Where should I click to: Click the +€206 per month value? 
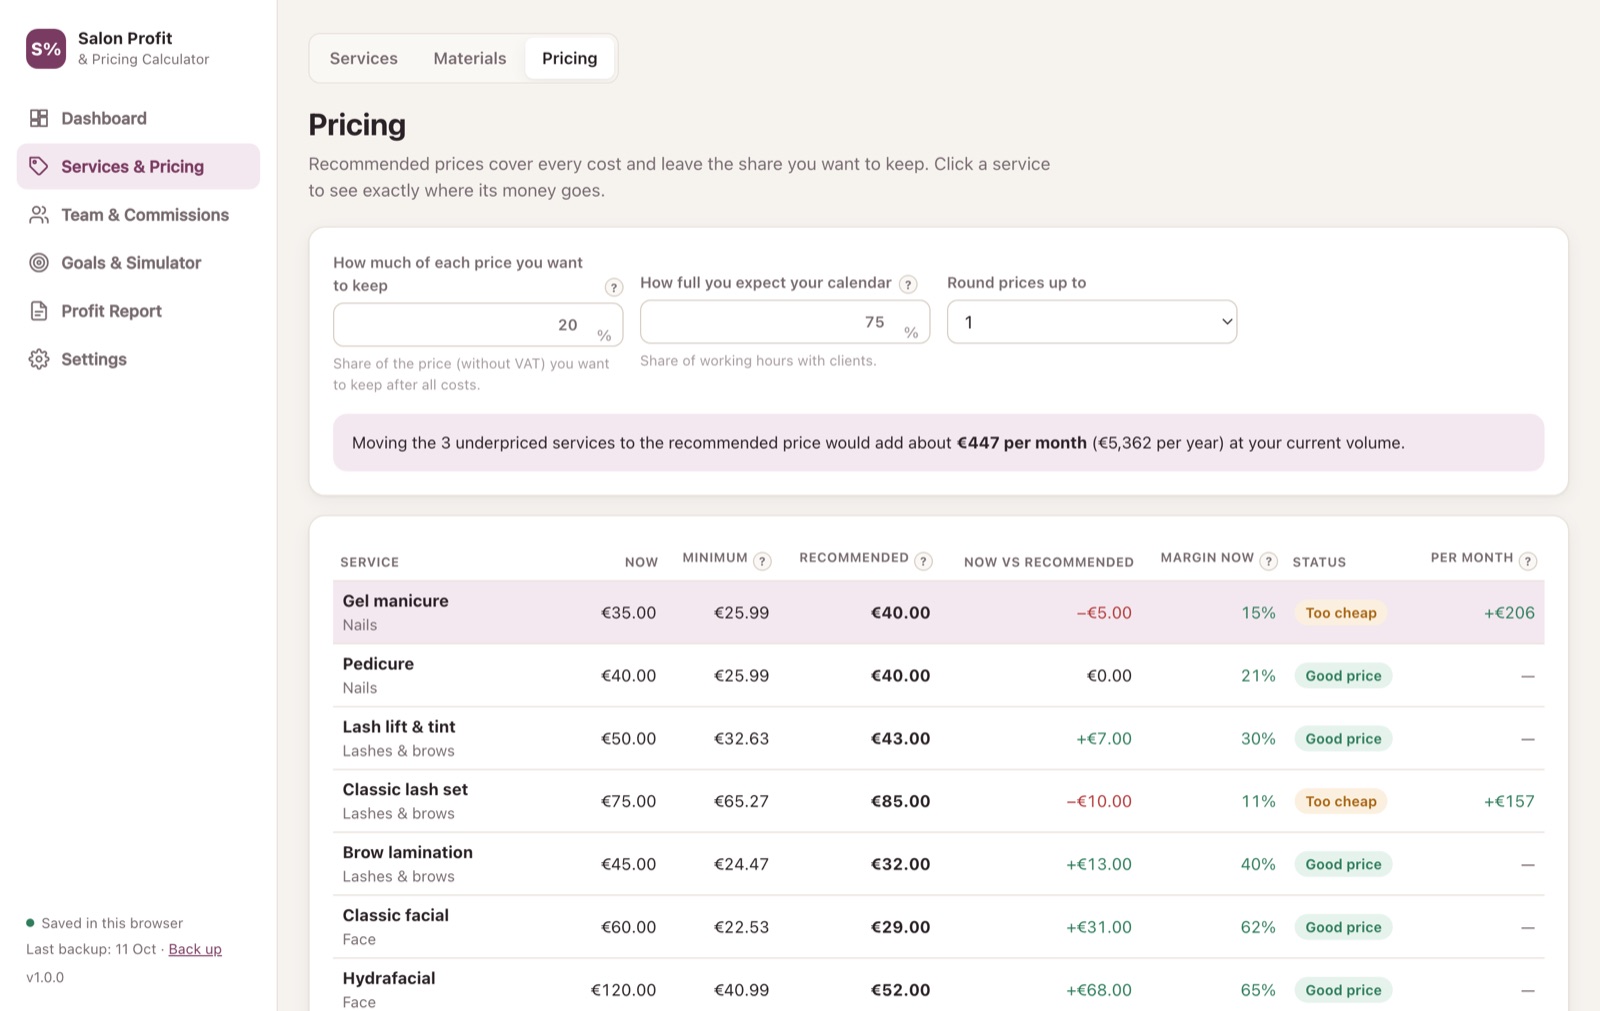pyautogui.click(x=1509, y=613)
